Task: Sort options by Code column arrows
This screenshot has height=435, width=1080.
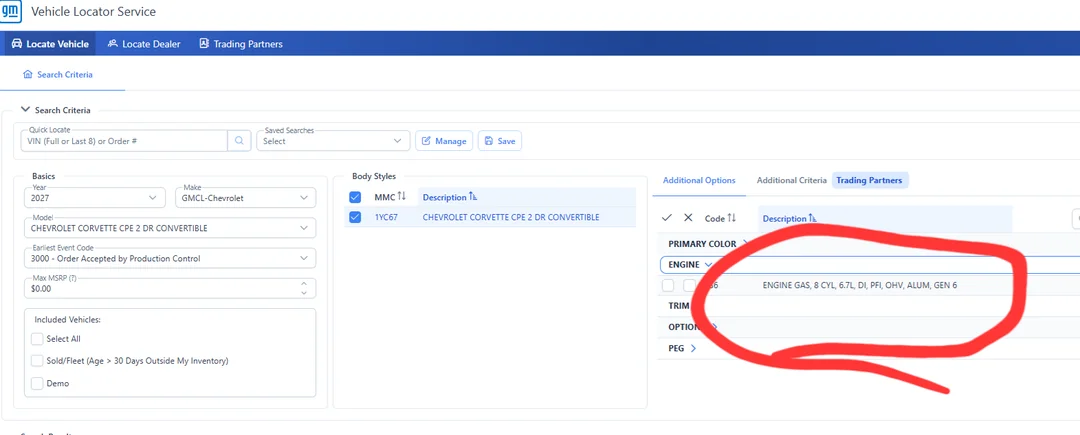Action: click(x=731, y=218)
